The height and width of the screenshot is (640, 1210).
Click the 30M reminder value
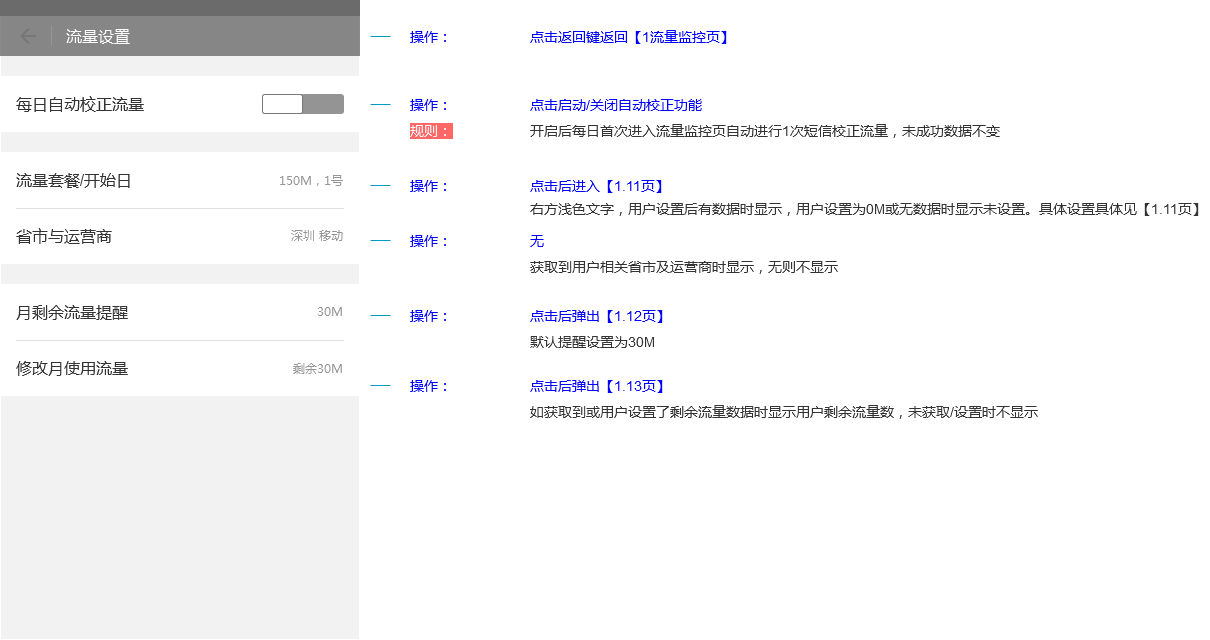click(330, 312)
